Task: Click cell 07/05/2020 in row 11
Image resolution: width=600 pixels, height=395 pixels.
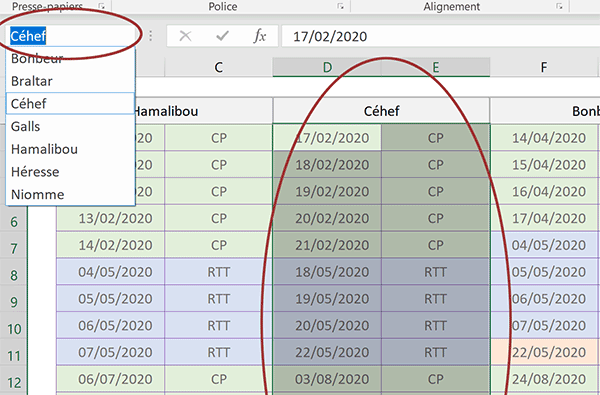Action: click(111, 352)
